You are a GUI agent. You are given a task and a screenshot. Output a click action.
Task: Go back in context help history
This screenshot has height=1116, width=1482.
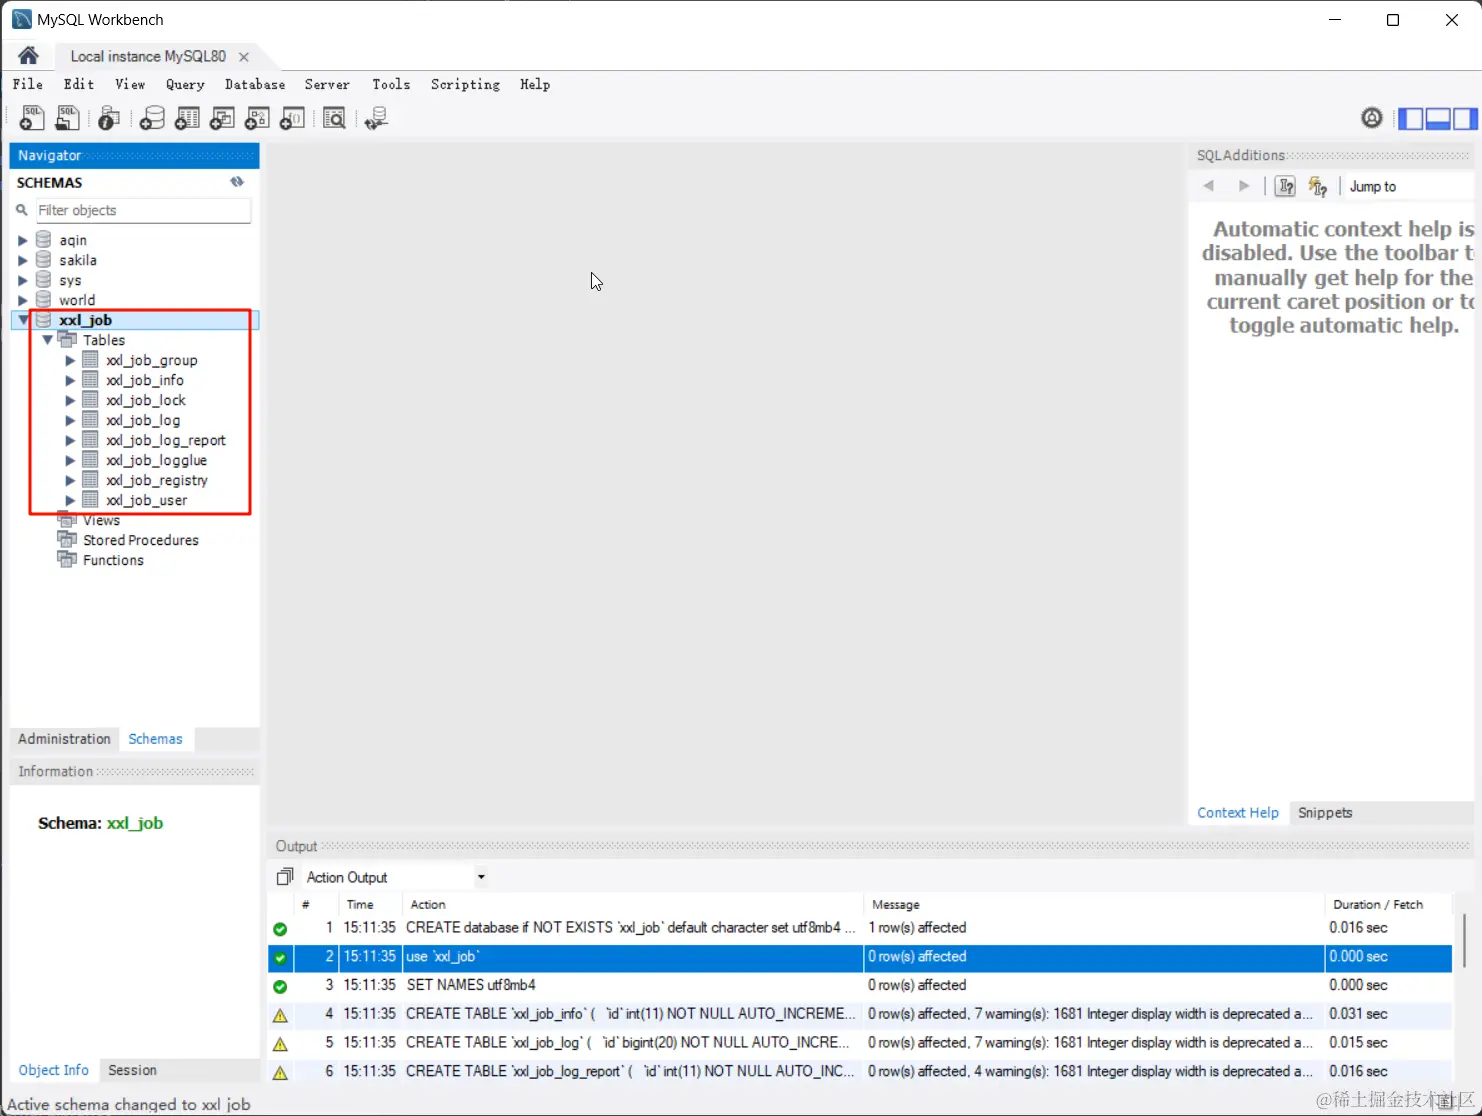1209,186
